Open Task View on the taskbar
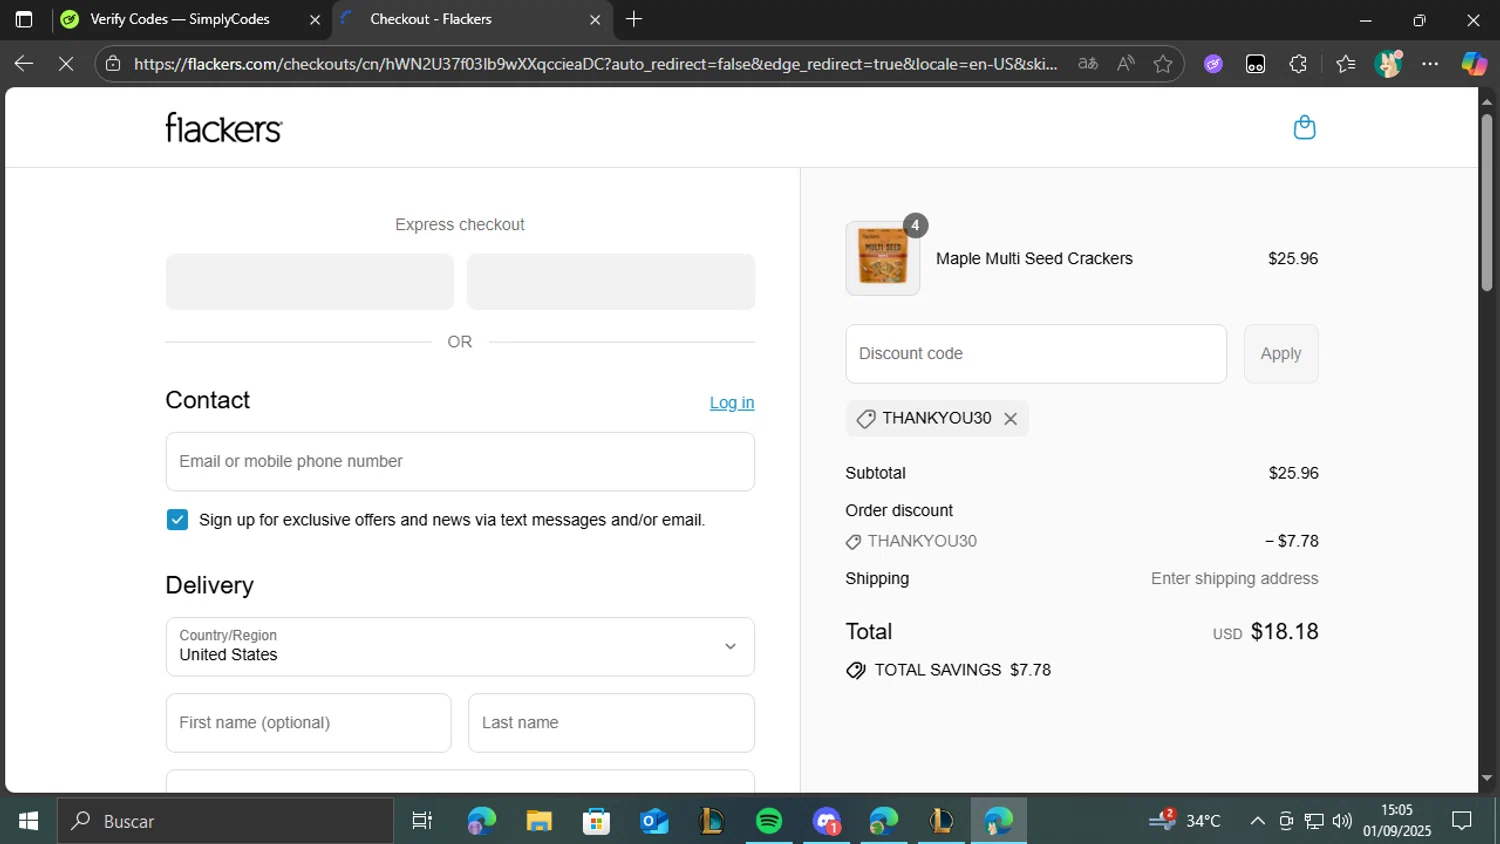 [x=422, y=821]
